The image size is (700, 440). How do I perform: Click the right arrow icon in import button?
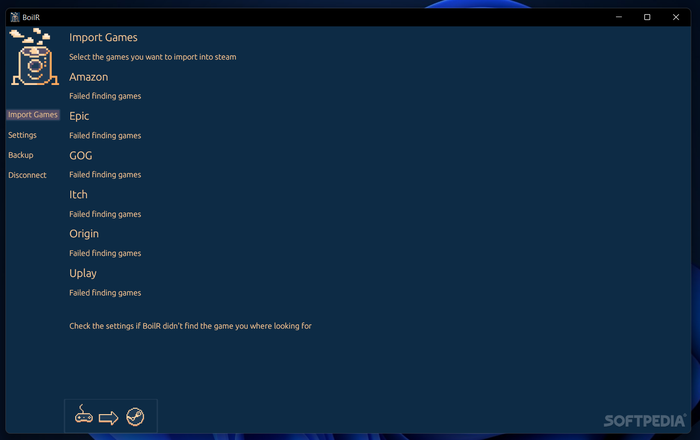pos(108,418)
